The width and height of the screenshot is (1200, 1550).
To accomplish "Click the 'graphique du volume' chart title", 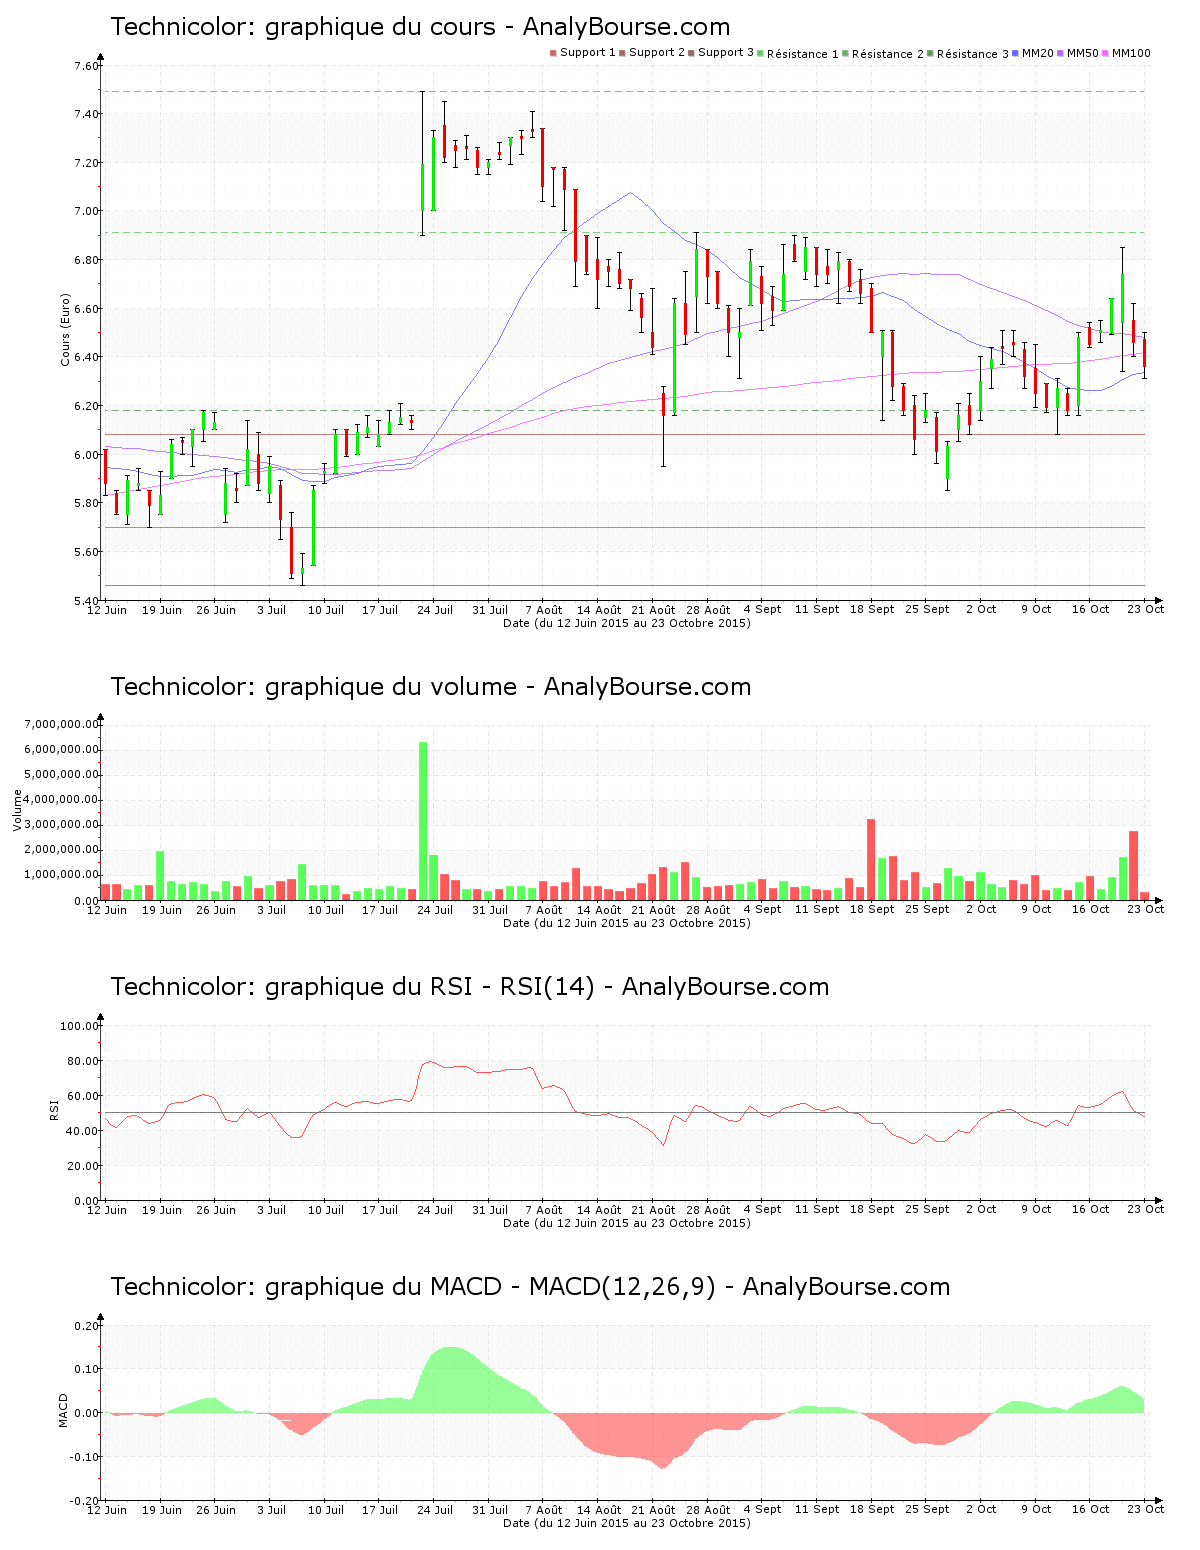I will pos(430,687).
